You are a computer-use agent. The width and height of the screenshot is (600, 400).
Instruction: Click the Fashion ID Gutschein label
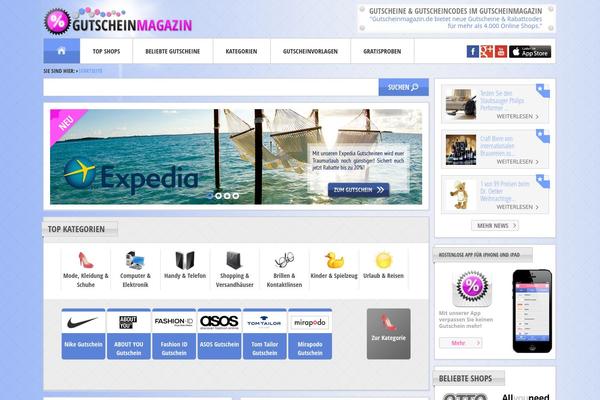(x=174, y=348)
